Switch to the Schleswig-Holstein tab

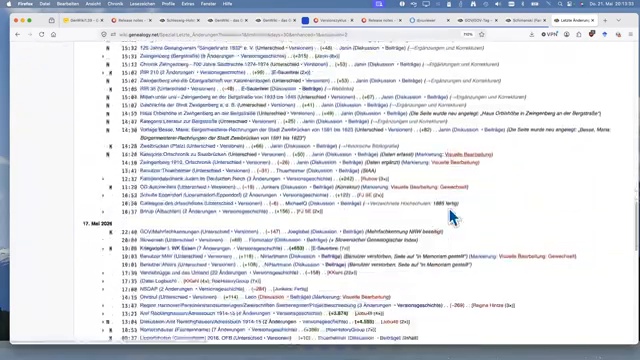180,20
